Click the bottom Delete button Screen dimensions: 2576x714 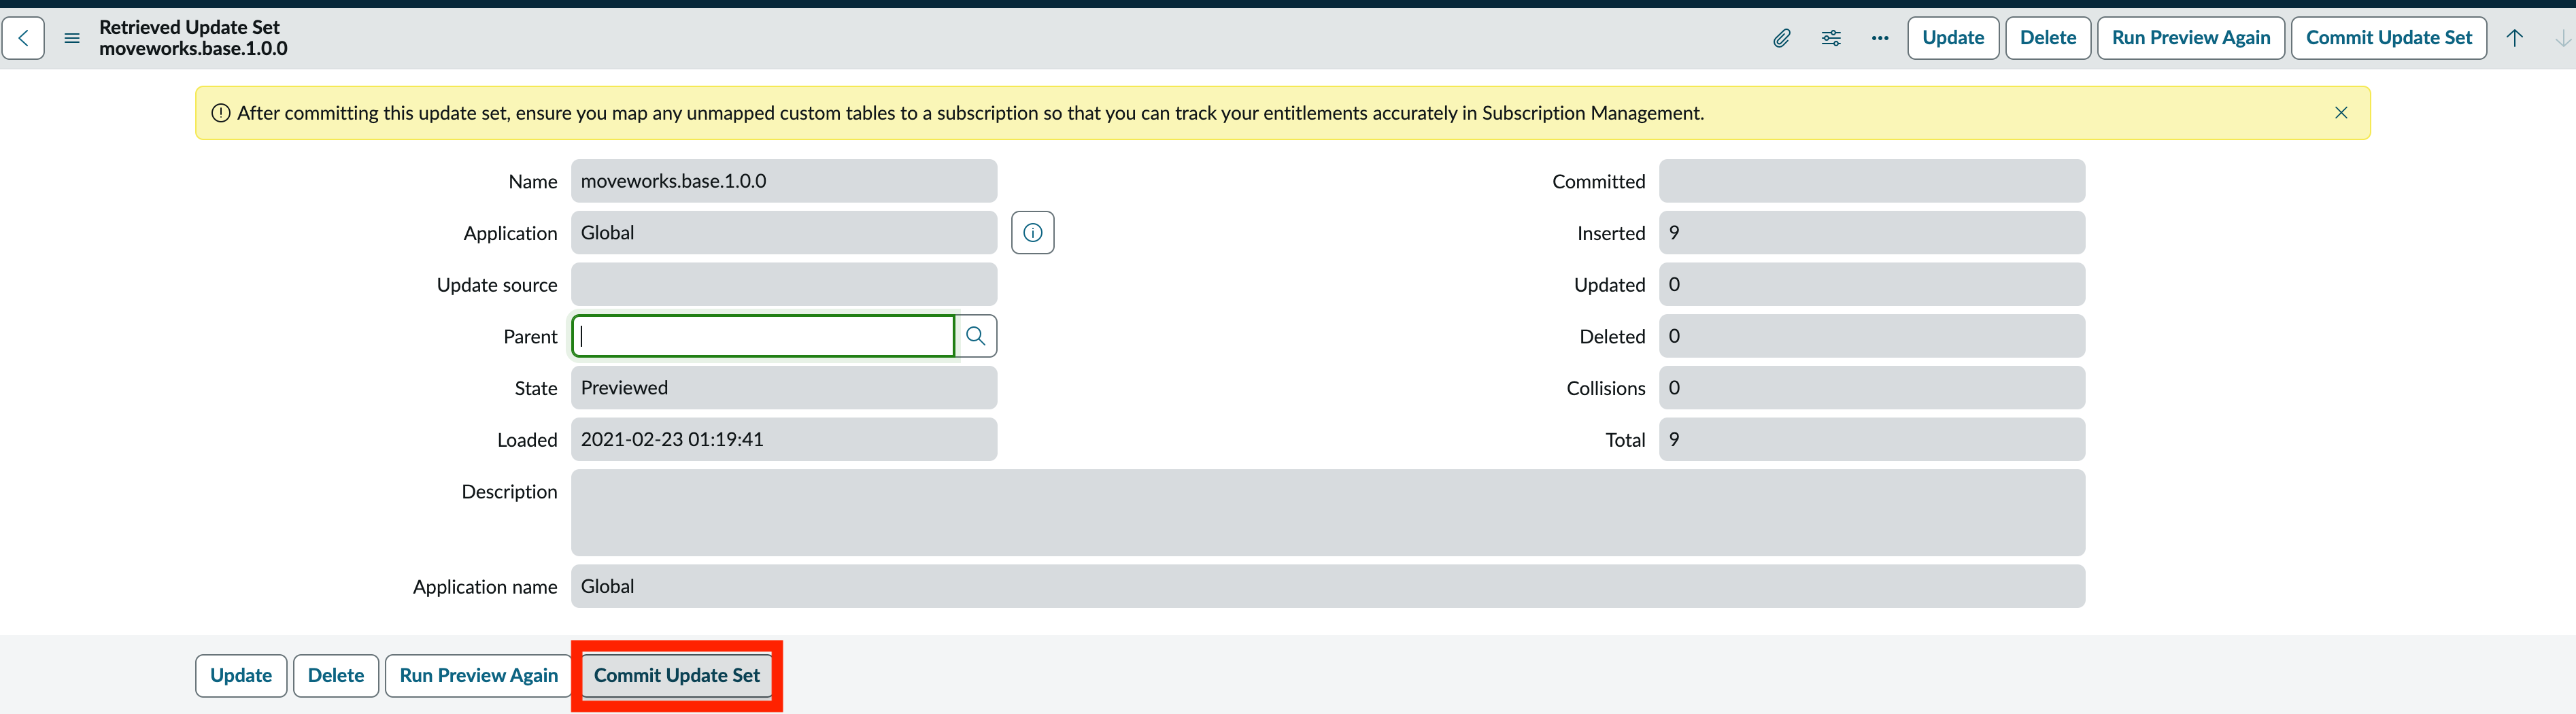pyautogui.click(x=336, y=676)
